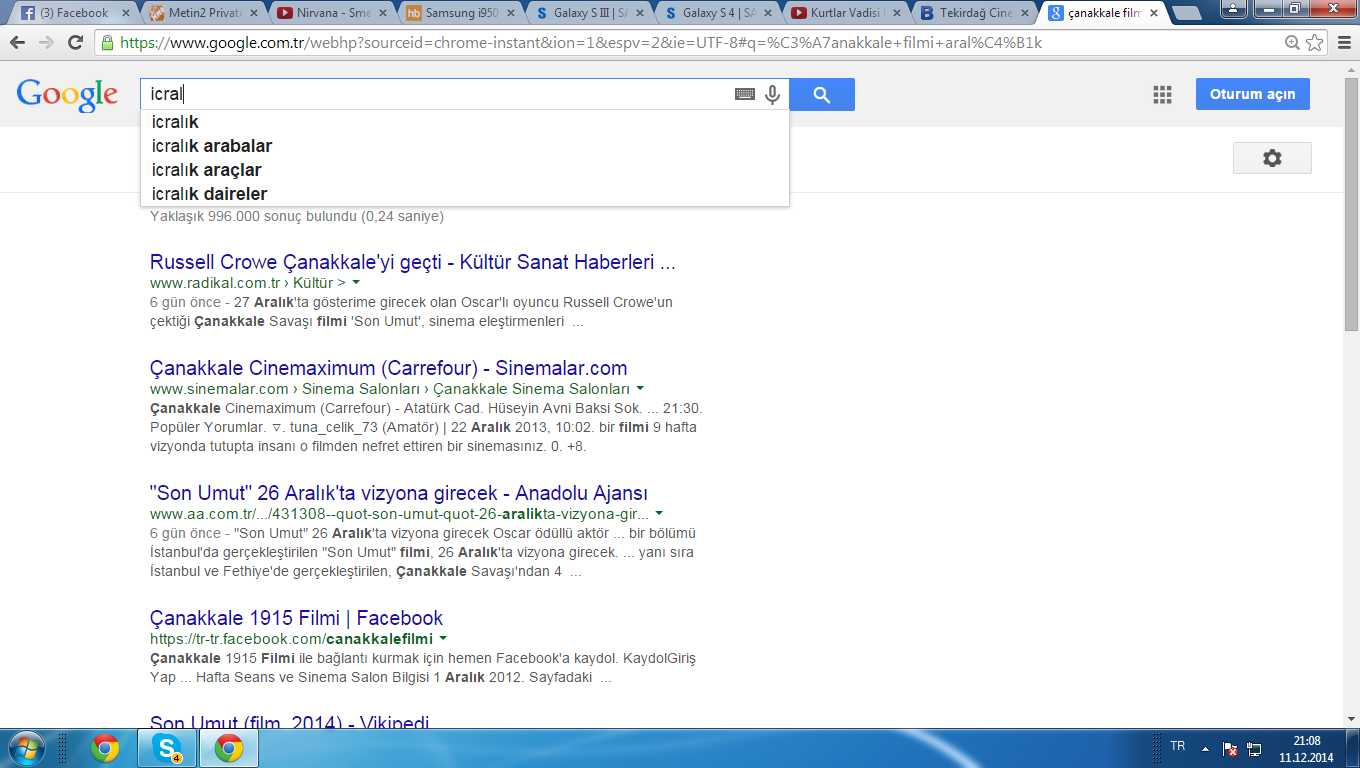Image resolution: width=1360 pixels, height=768 pixels.
Task: Close the Facebook tab
Action: [126, 14]
